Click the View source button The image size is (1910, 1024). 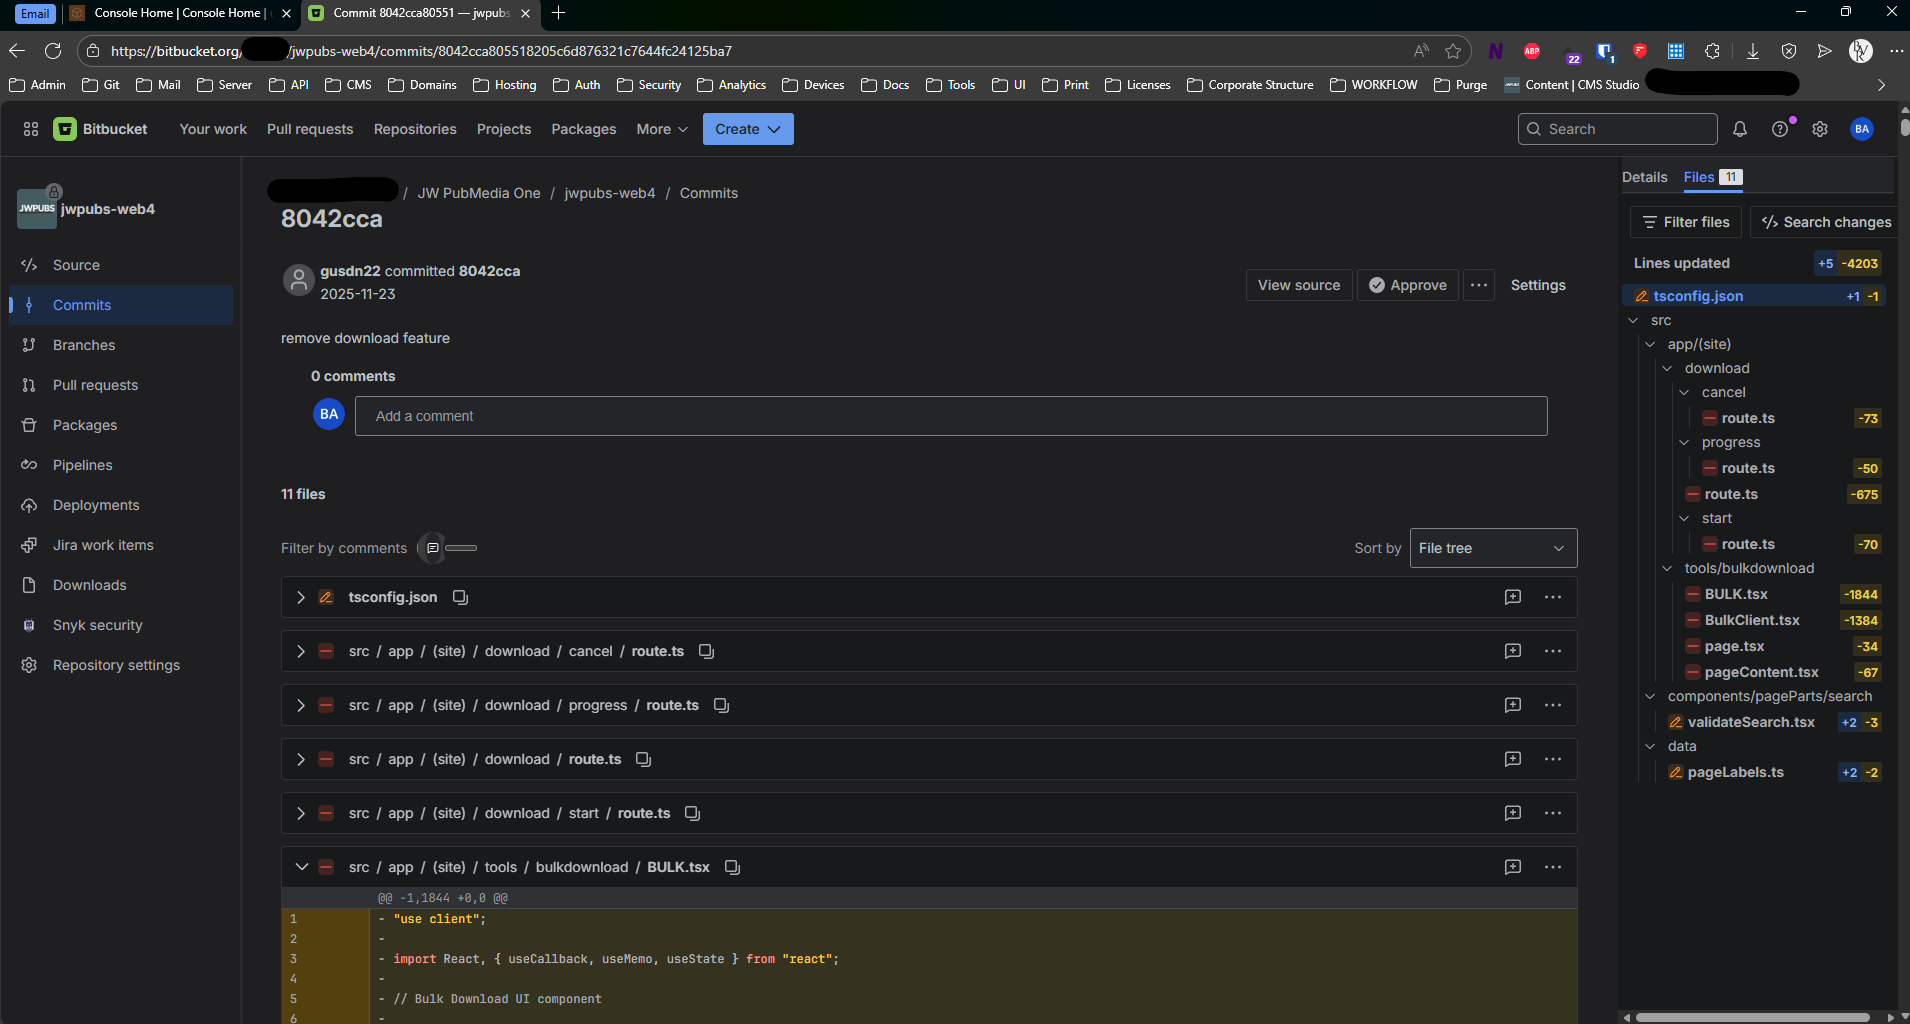click(1298, 285)
